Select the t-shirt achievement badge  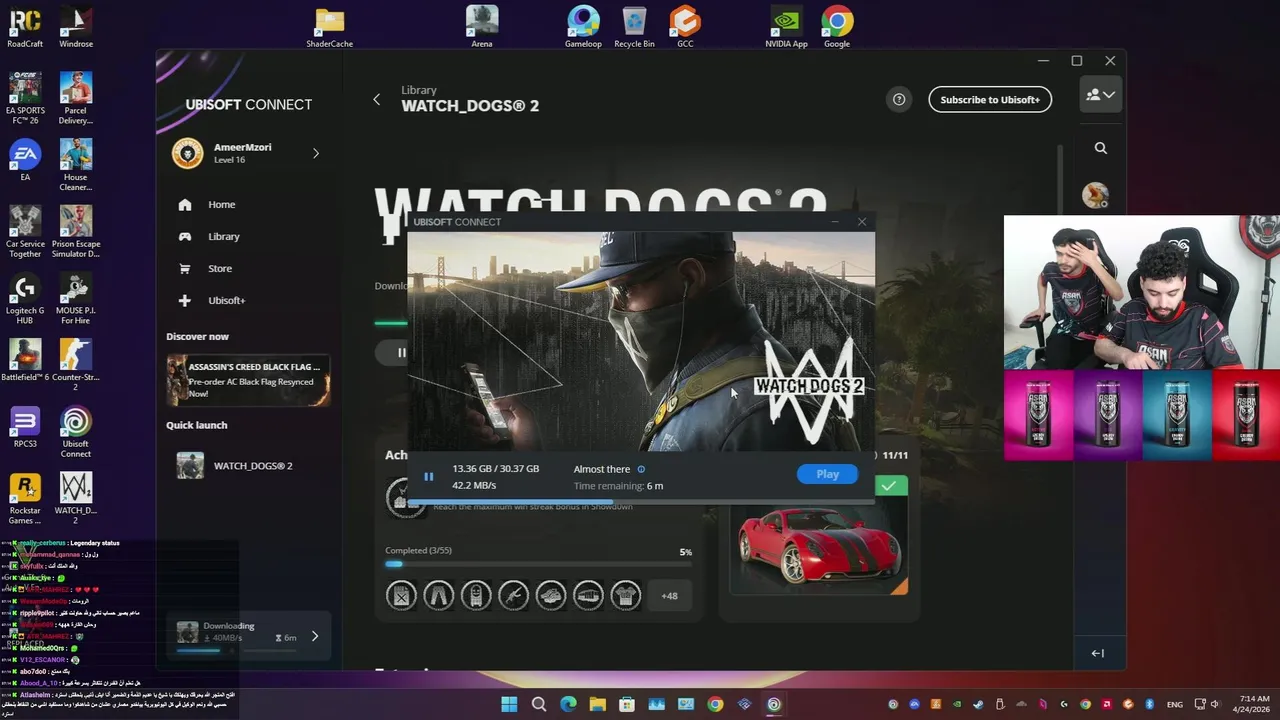coord(626,596)
